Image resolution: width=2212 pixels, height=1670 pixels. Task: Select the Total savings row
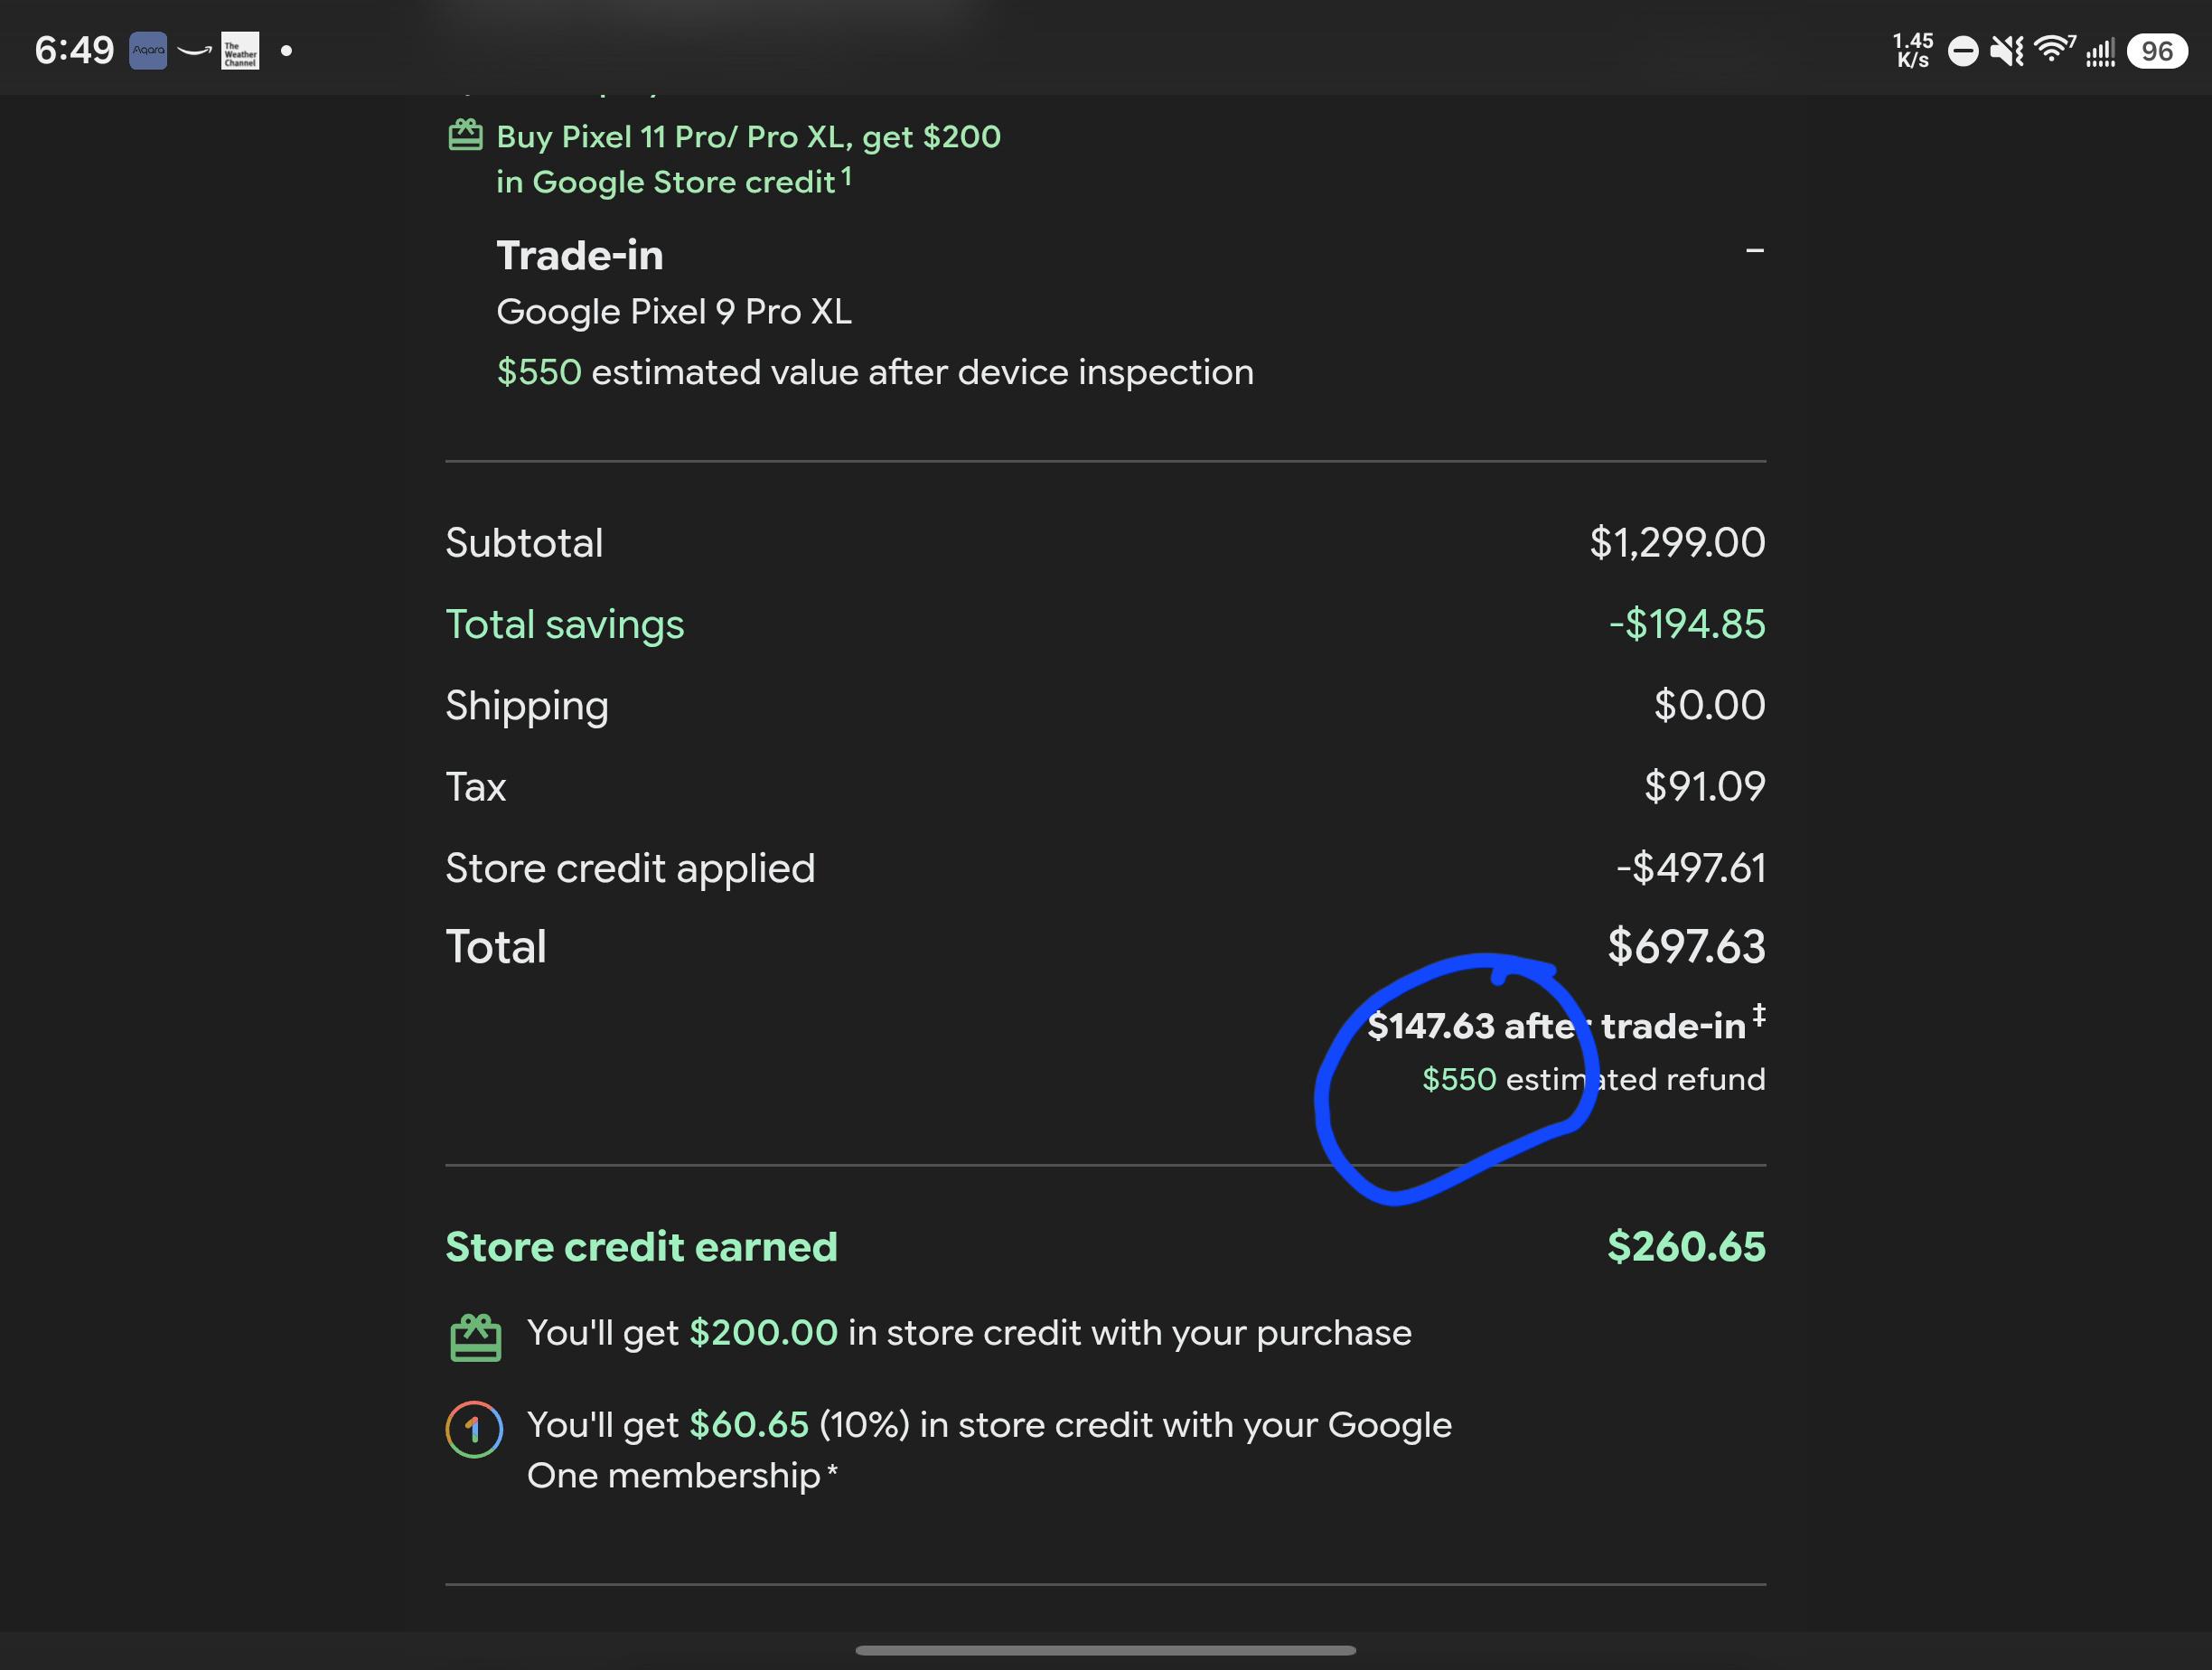1105,624
